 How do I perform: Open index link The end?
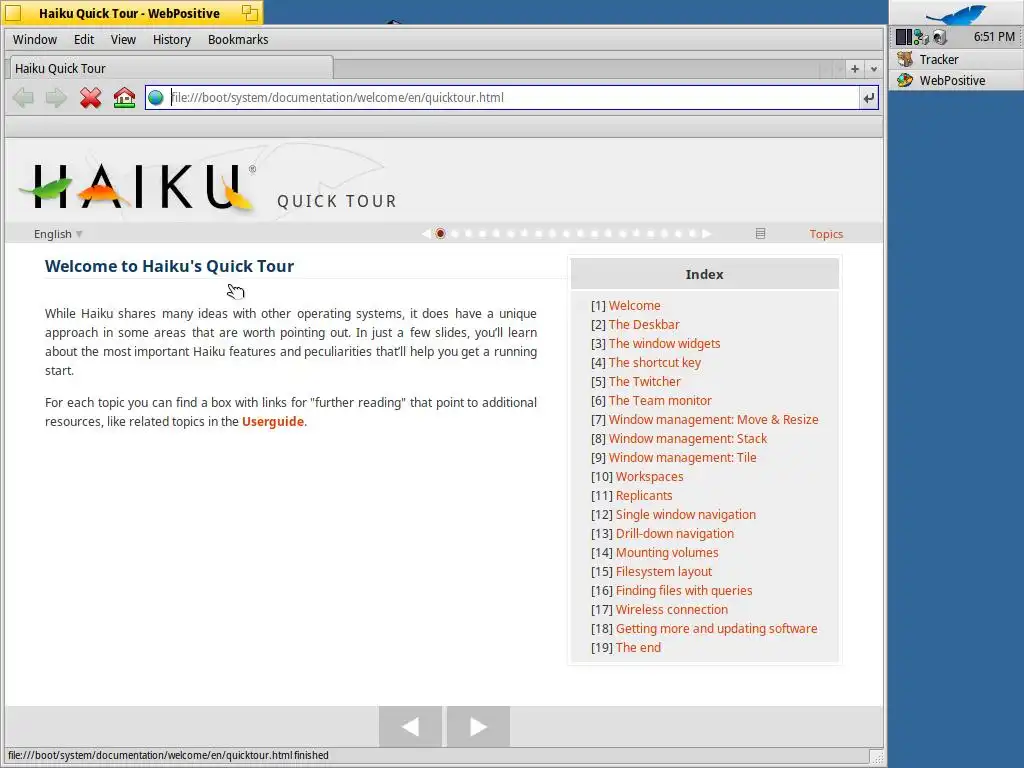pos(638,647)
